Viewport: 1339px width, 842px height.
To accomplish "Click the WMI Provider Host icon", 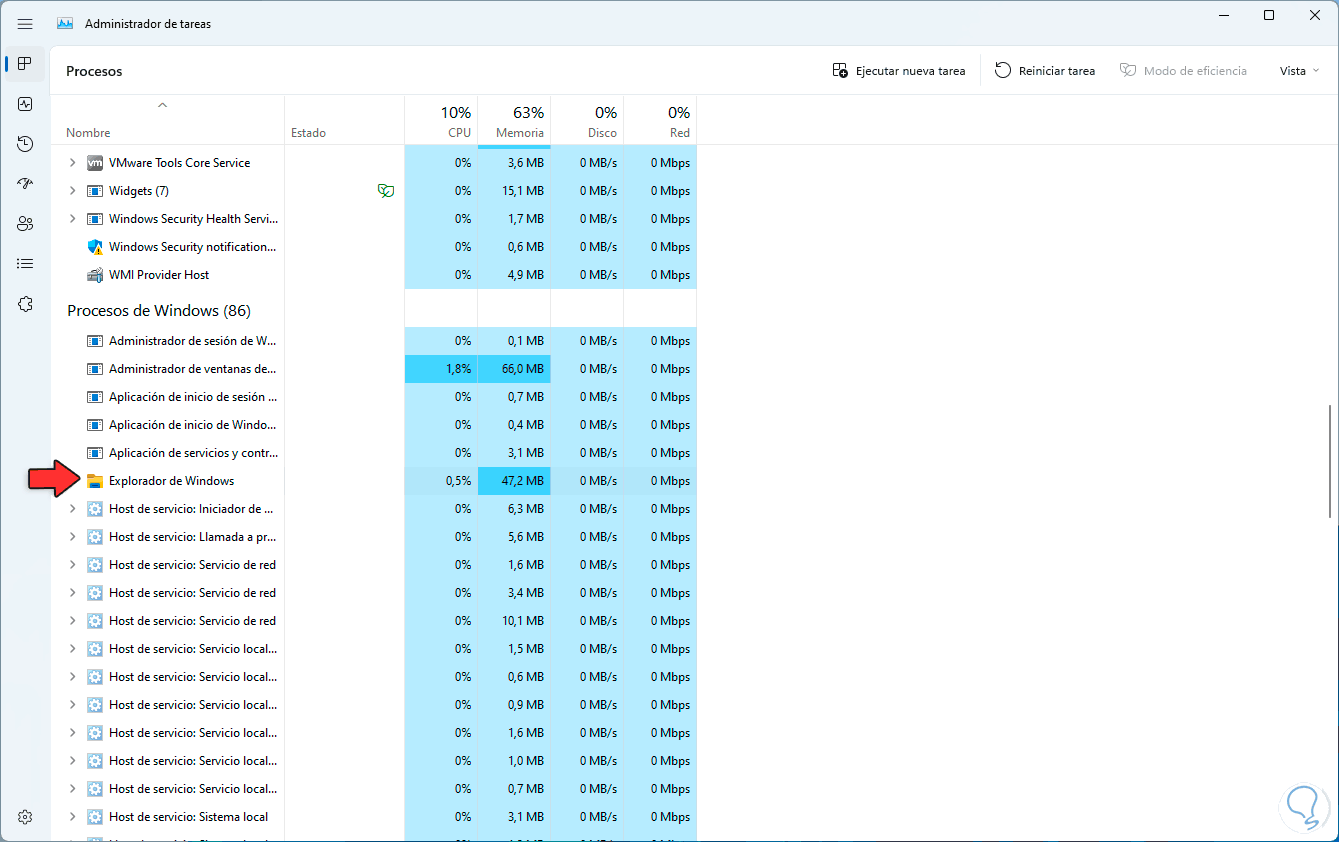I will pos(95,275).
